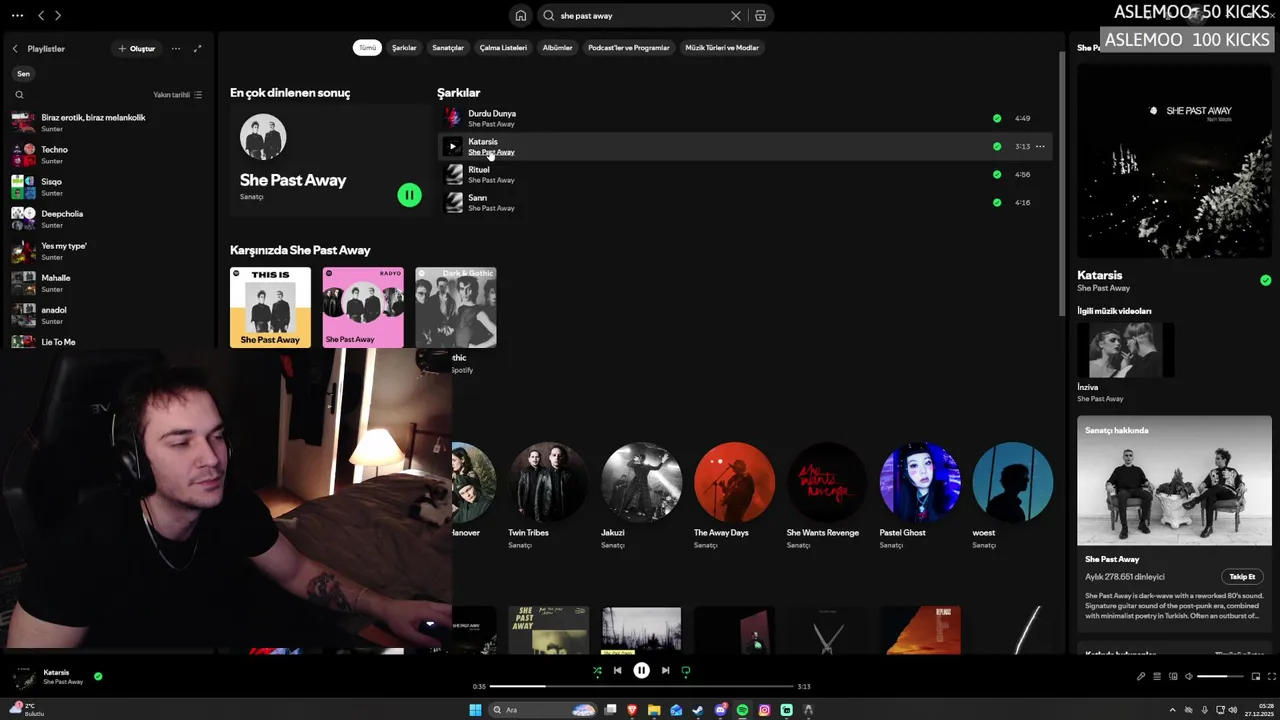Viewport: 1280px width, 720px height.
Task: Switch to the Albümler tab
Action: pos(557,47)
